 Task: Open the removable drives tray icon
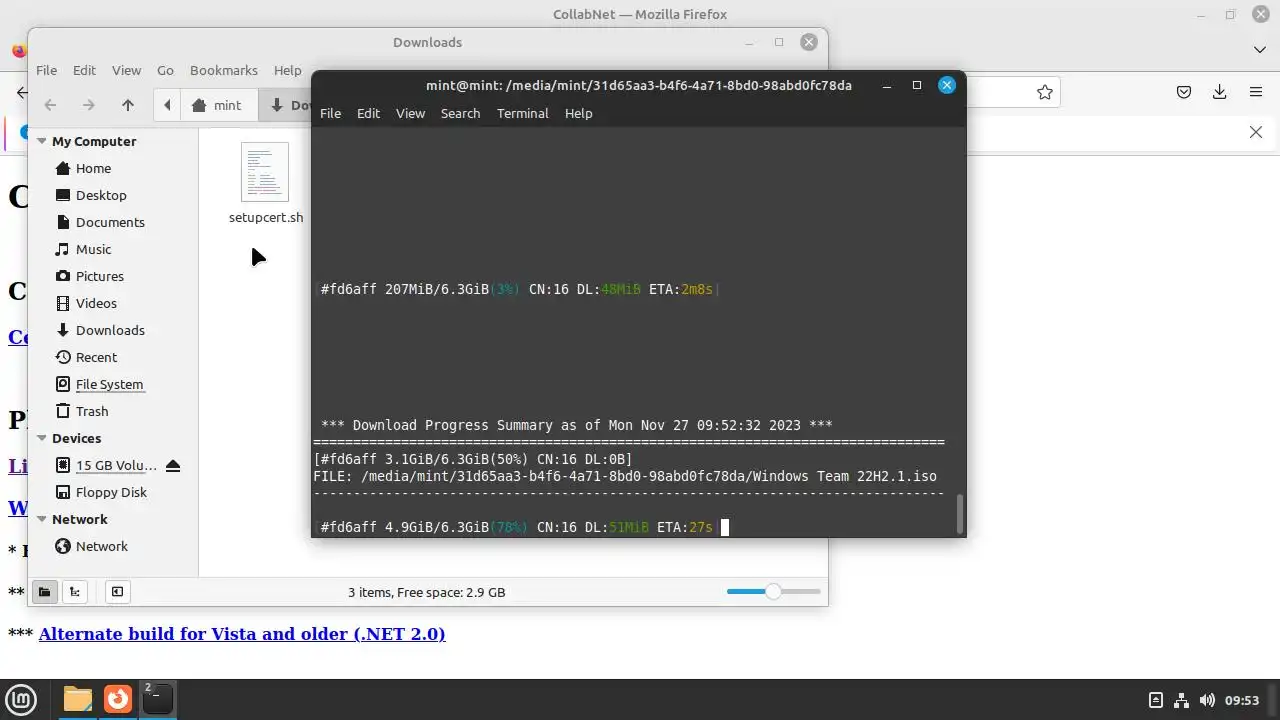point(1155,700)
